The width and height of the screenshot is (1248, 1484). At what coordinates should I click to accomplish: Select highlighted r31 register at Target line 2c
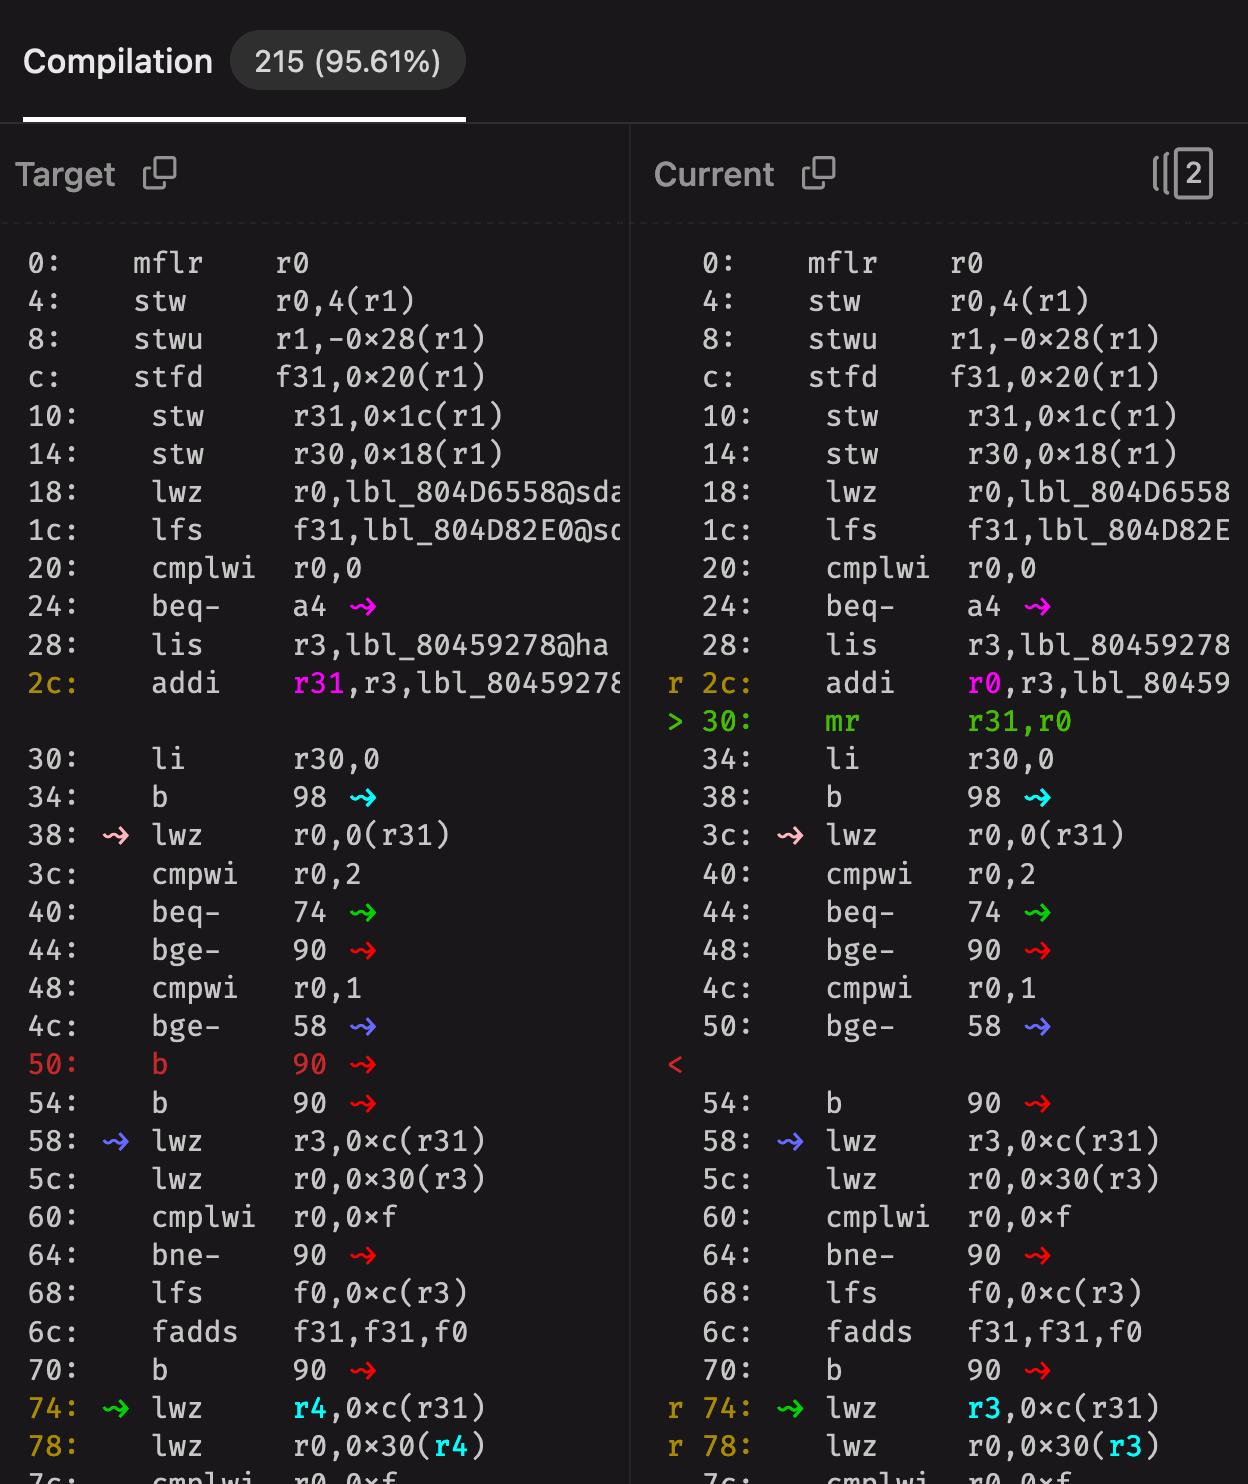[318, 683]
